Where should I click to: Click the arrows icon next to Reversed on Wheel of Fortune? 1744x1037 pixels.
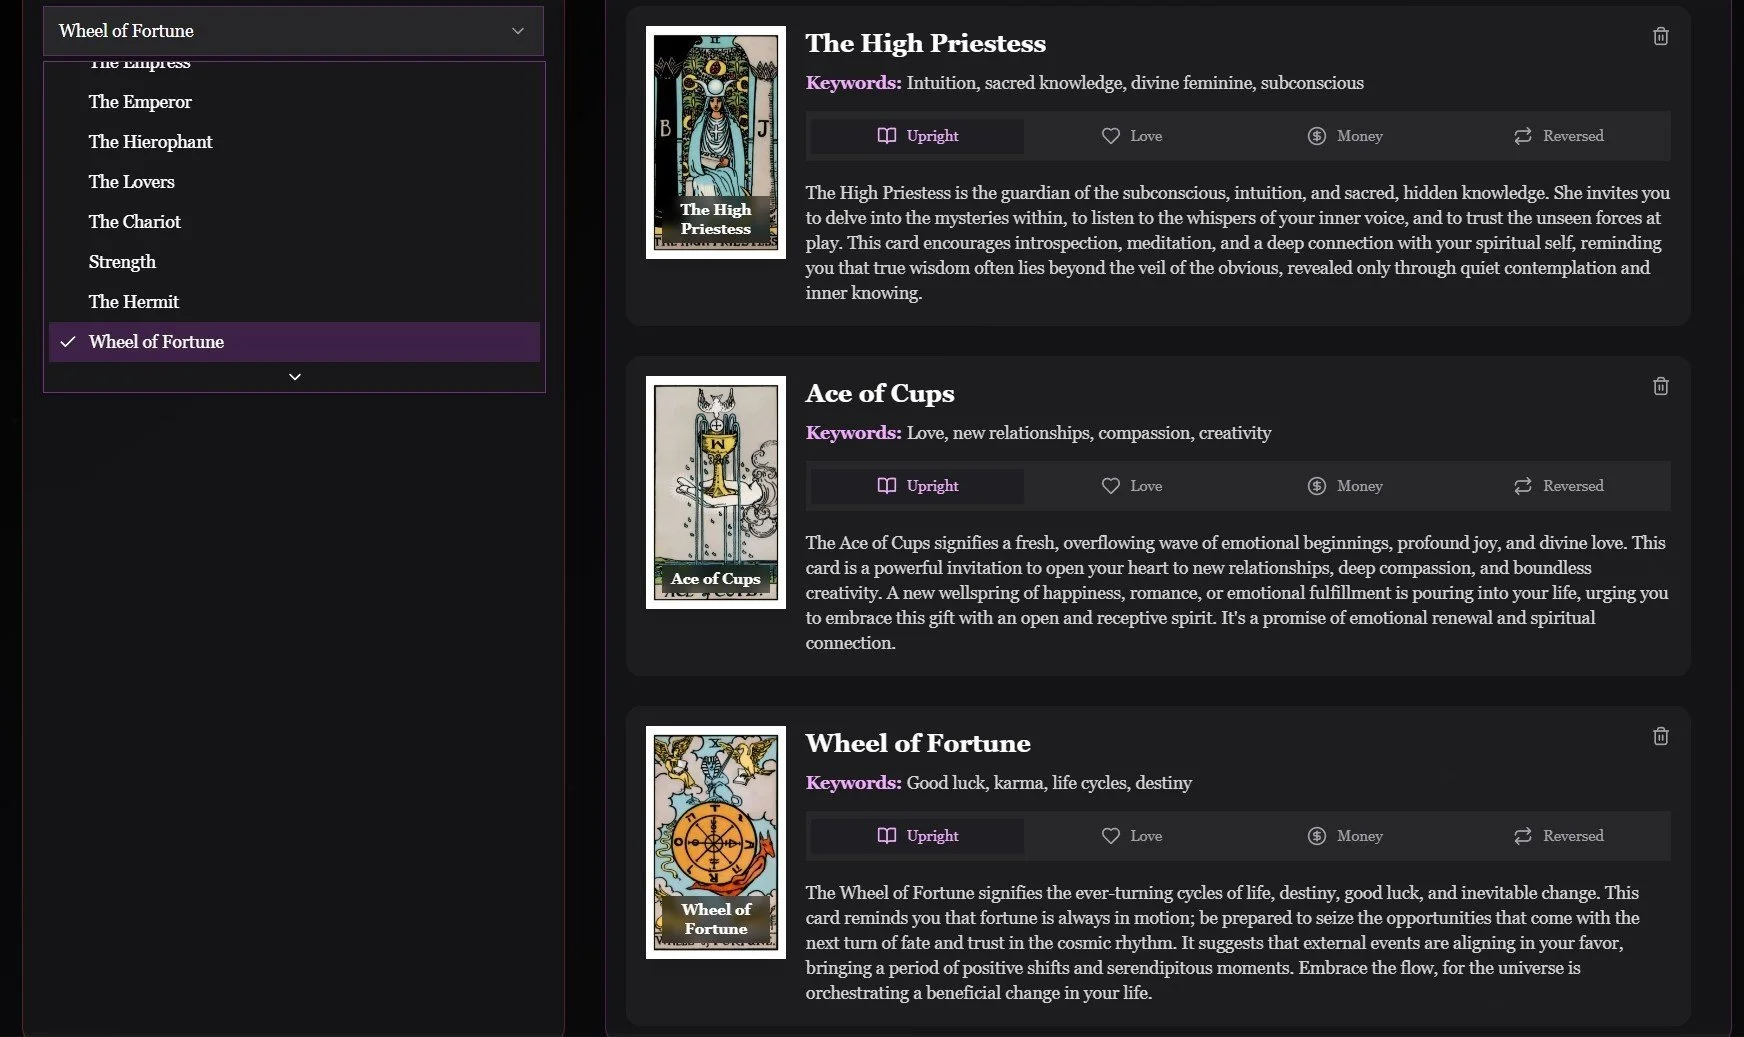point(1523,836)
